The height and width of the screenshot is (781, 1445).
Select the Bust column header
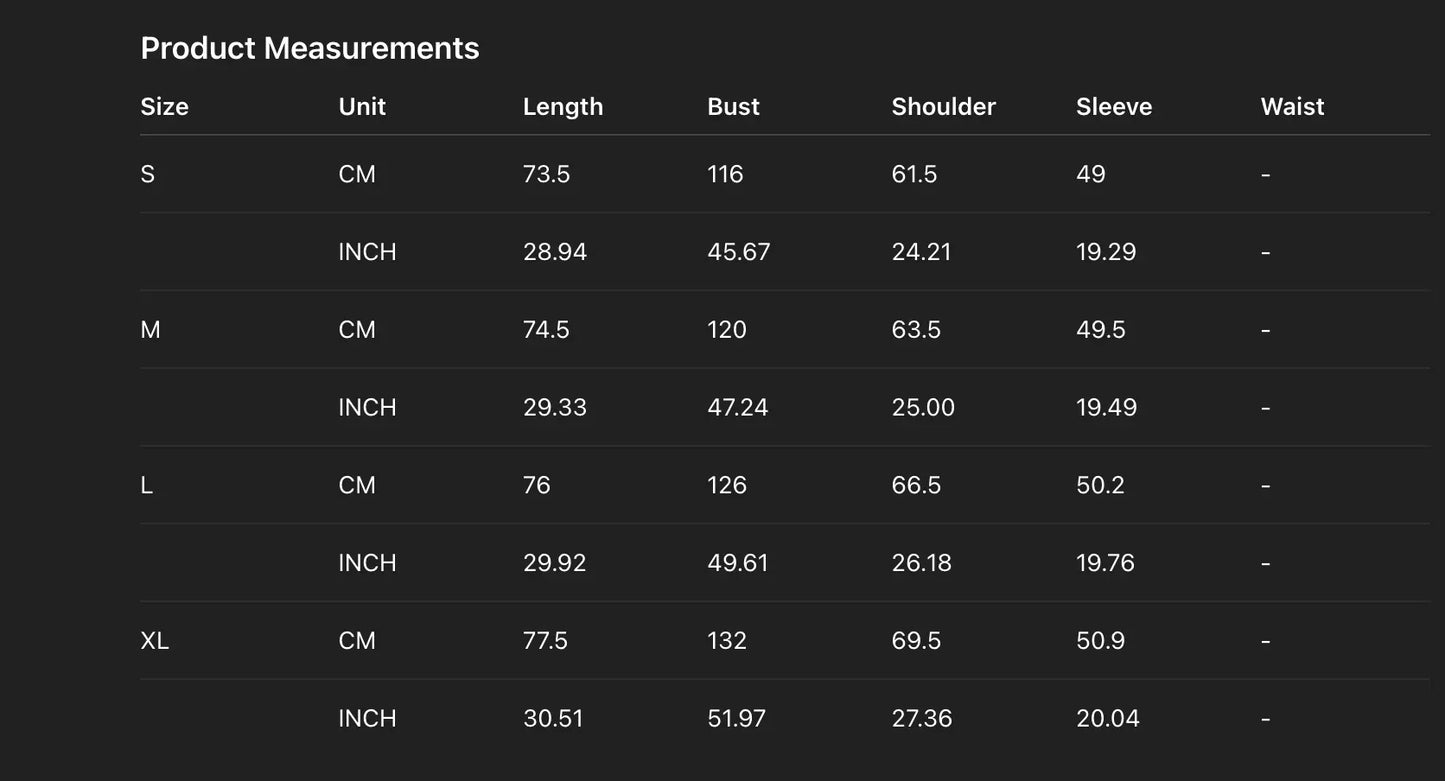[733, 107]
